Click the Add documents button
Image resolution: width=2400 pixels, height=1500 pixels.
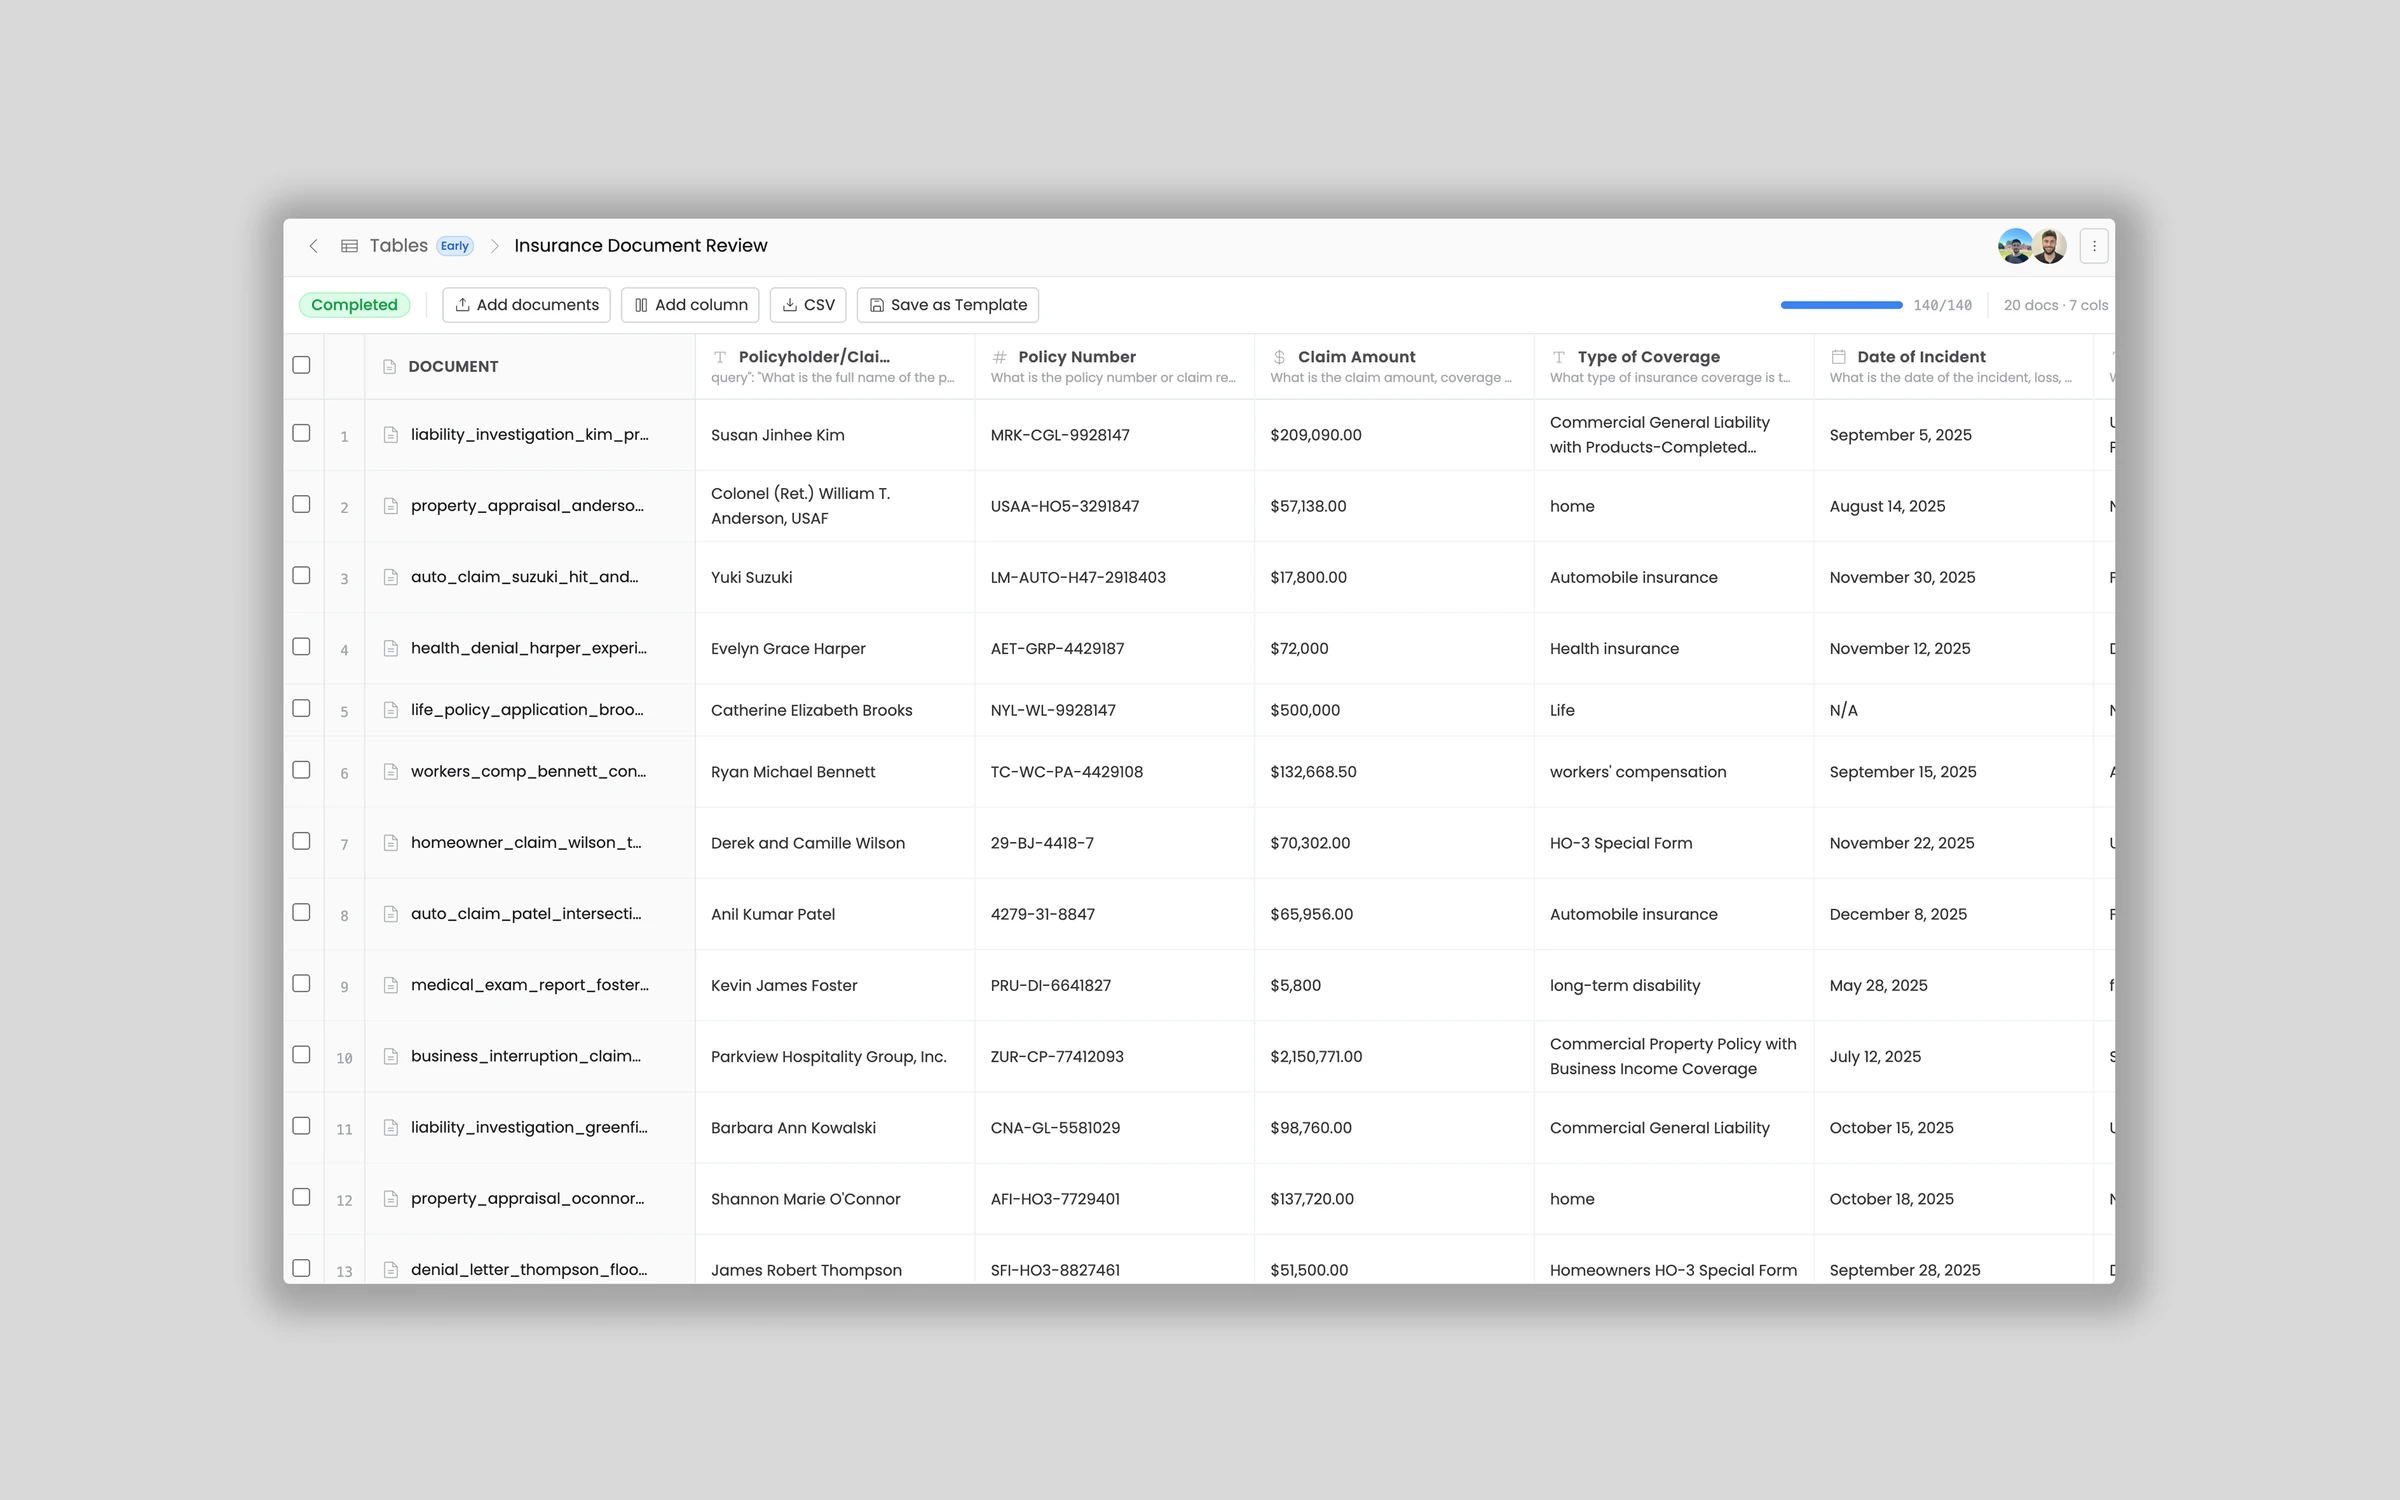coord(526,305)
